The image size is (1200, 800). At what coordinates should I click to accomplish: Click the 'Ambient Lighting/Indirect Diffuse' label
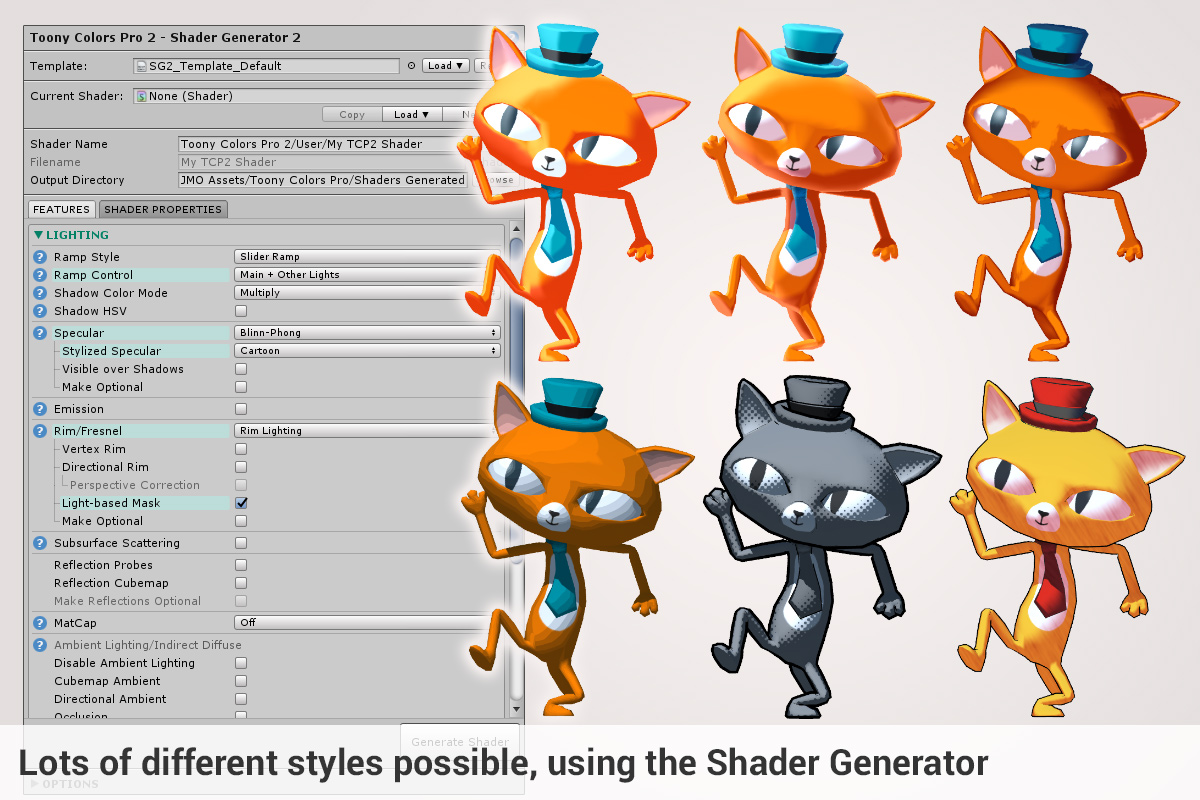[148, 645]
